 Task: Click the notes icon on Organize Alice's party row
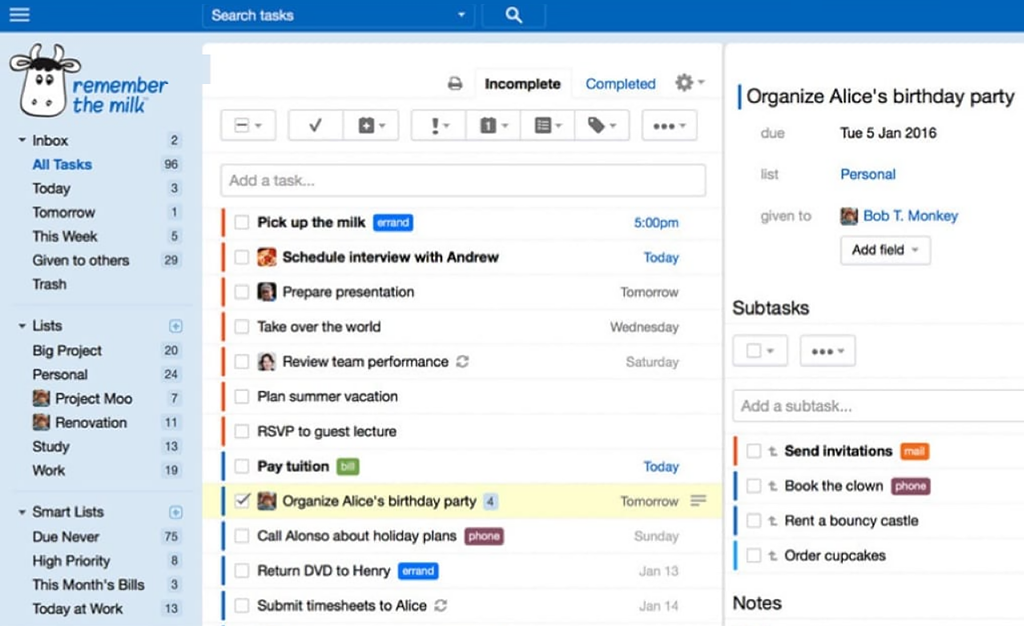click(698, 501)
